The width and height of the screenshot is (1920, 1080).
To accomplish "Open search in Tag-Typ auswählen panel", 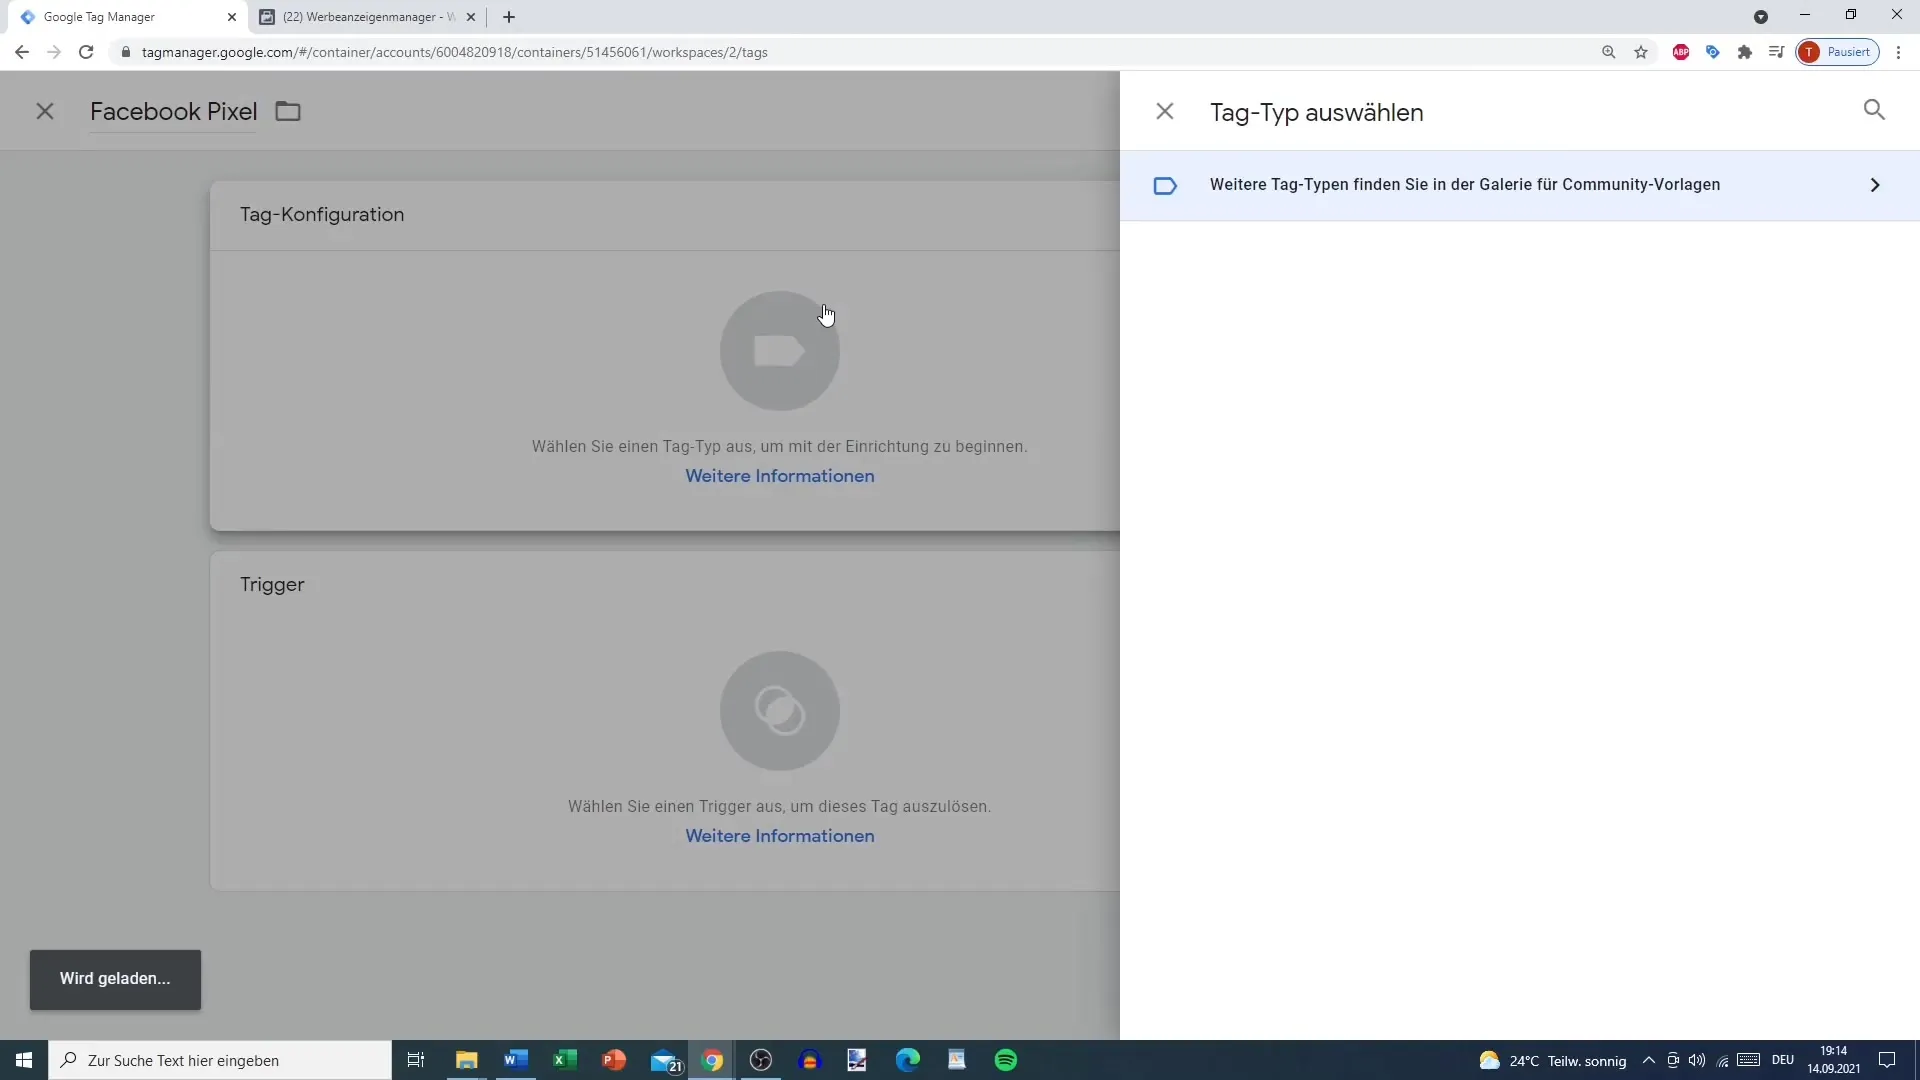I will (1874, 110).
